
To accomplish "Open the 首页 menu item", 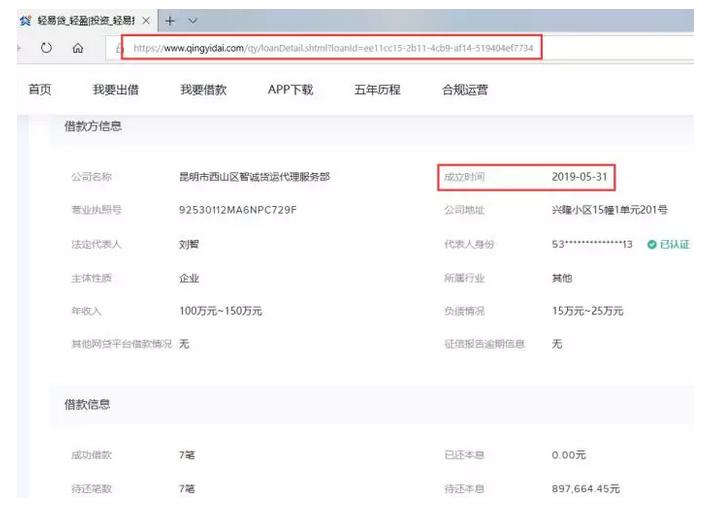I will [40, 90].
